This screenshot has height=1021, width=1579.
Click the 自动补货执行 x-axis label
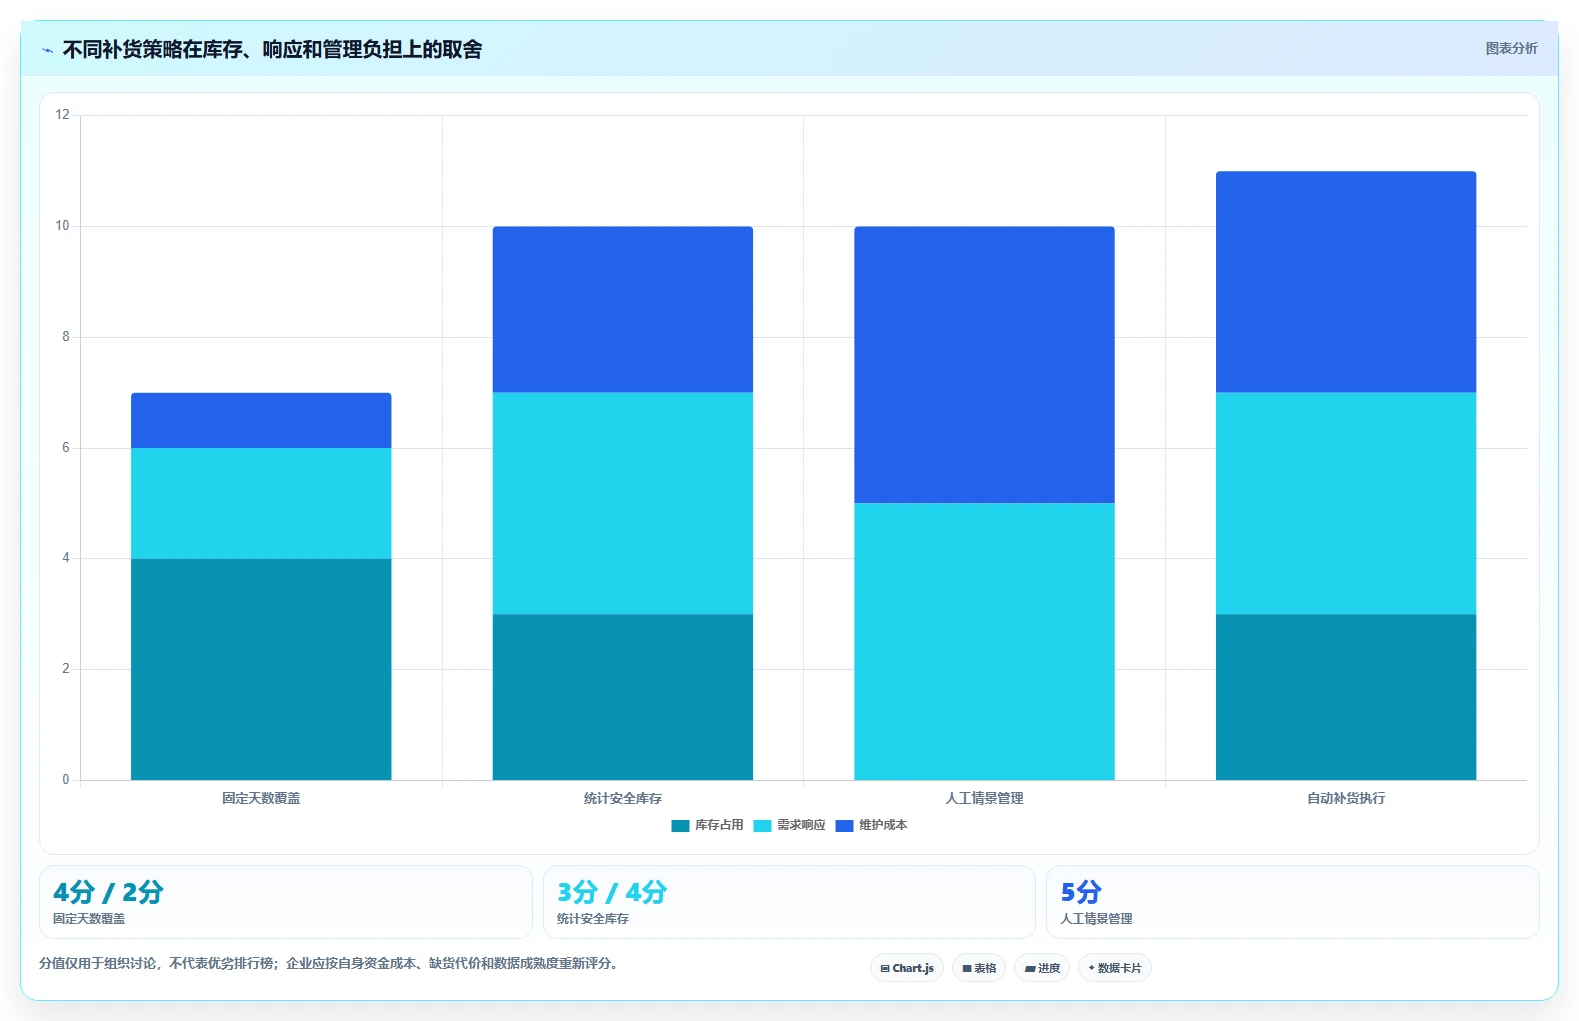[1346, 798]
